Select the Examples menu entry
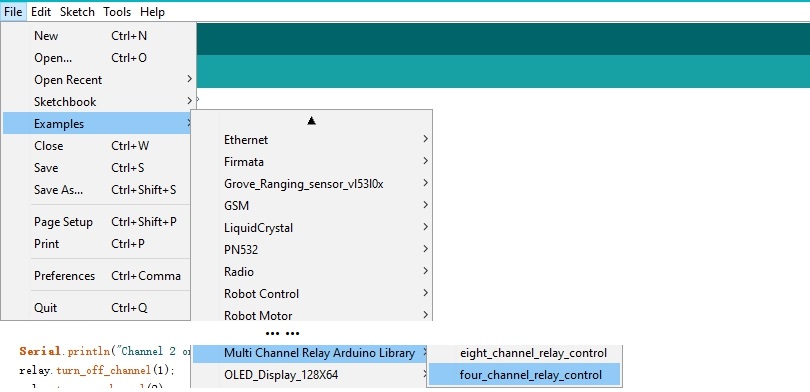810x392 pixels. click(x=97, y=124)
